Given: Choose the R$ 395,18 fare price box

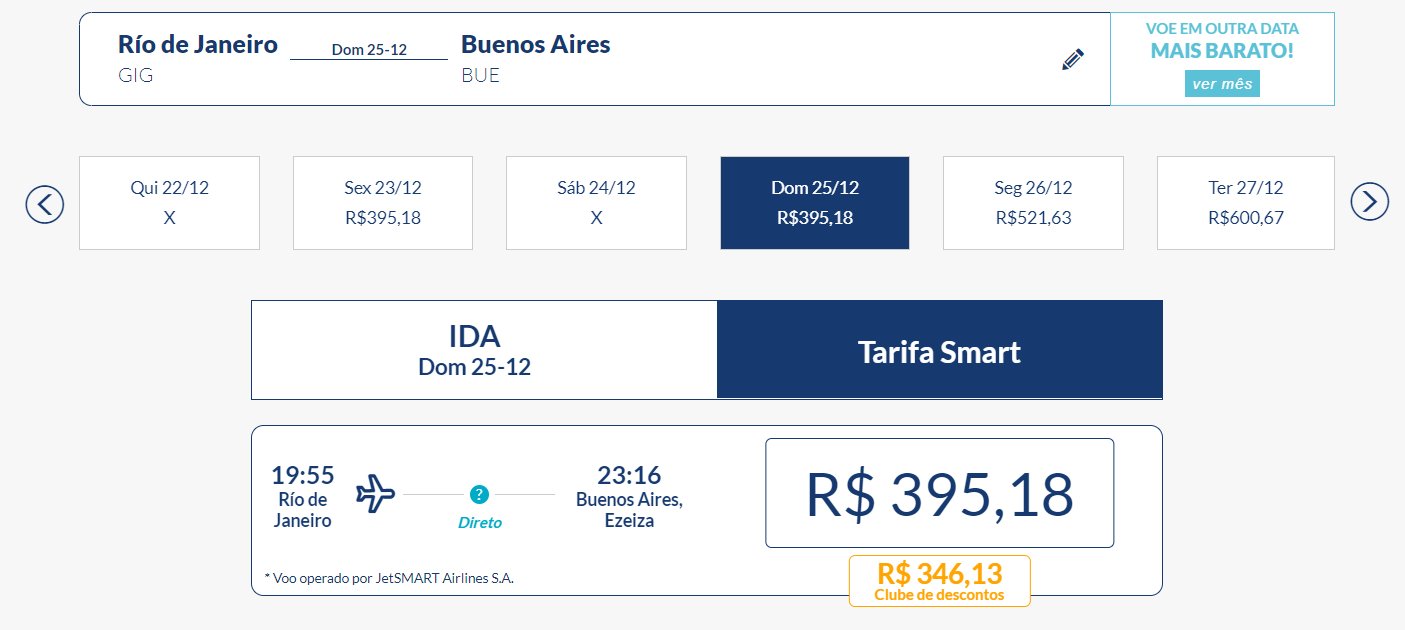Looking at the screenshot, I should pos(940,493).
